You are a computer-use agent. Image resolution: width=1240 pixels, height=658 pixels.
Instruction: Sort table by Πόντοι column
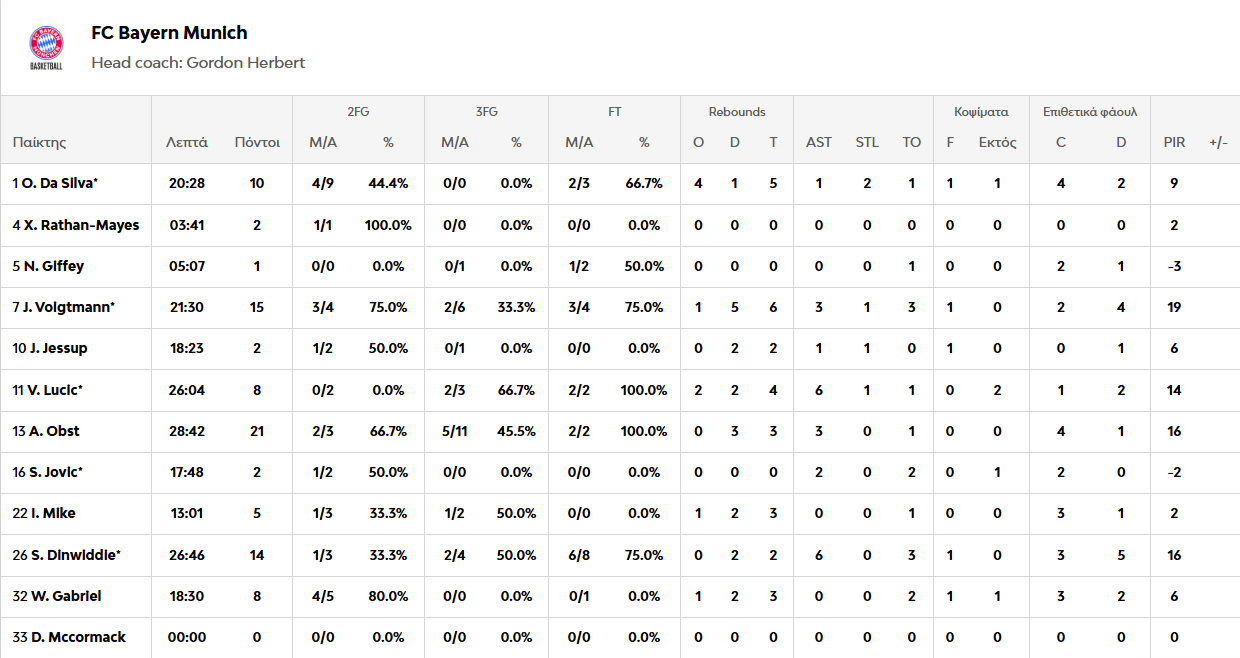coord(257,143)
